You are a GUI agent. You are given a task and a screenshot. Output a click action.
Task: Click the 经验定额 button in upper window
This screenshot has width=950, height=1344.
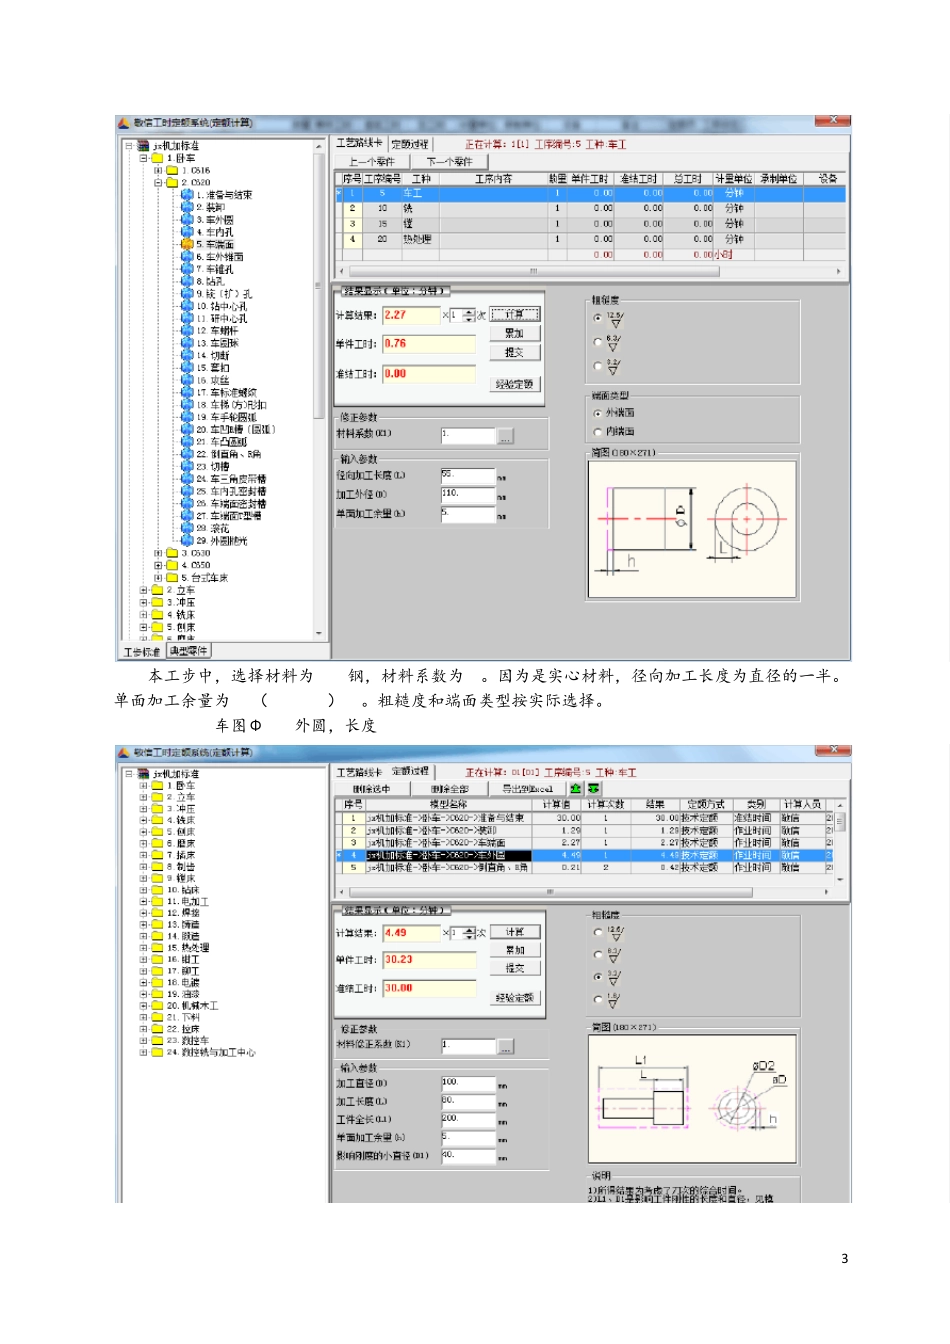tap(515, 384)
